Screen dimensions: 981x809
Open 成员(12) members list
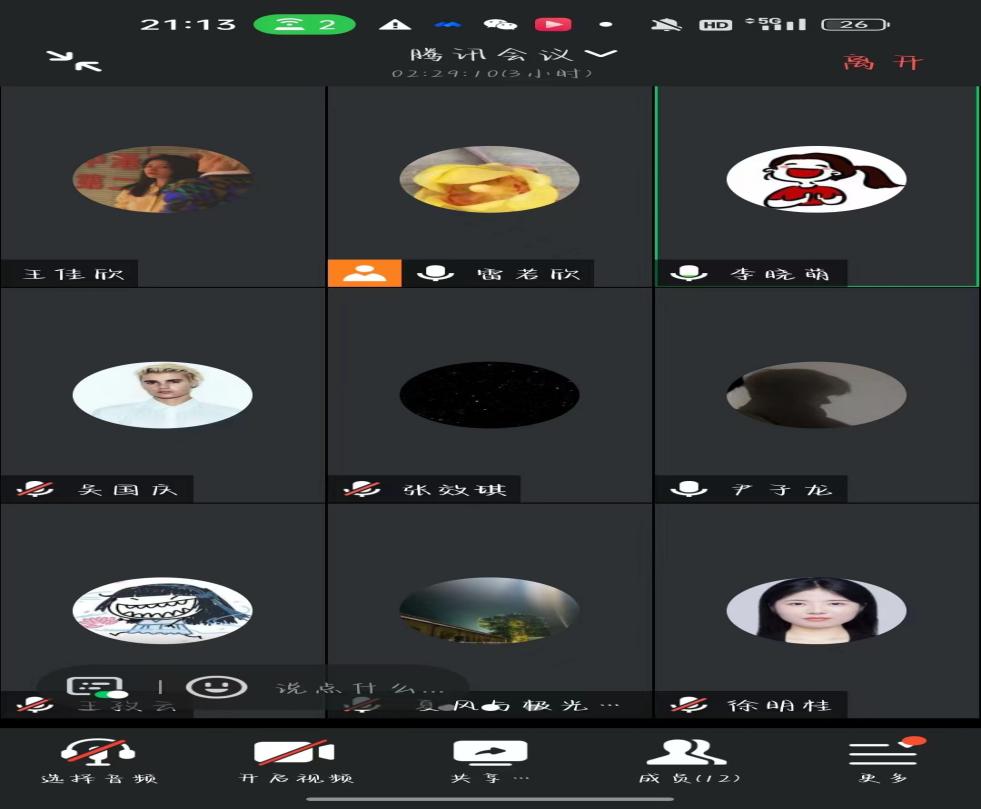pos(688,761)
